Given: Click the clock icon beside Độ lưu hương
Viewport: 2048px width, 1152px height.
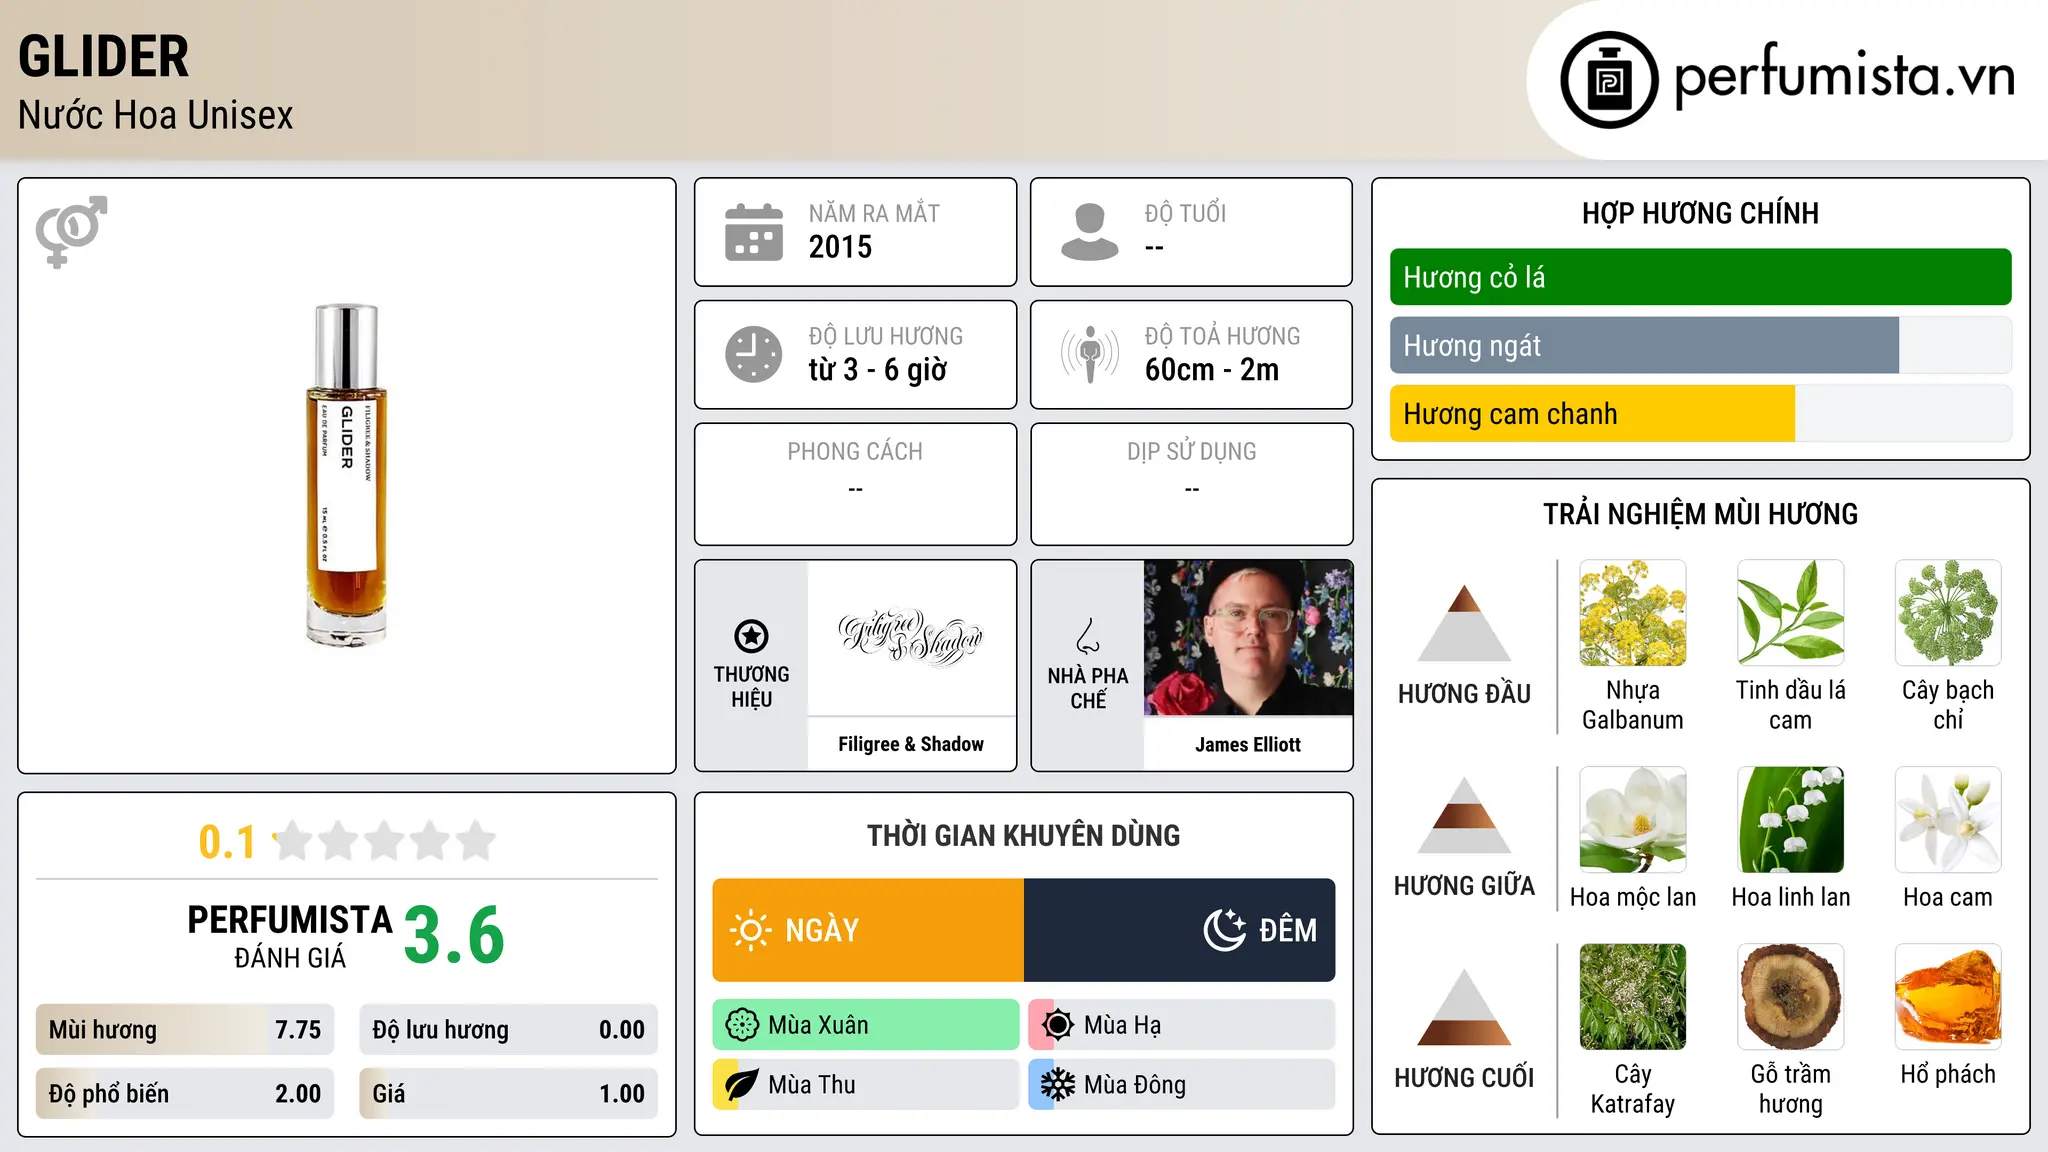Looking at the screenshot, I should pyautogui.click(x=754, y=354).
